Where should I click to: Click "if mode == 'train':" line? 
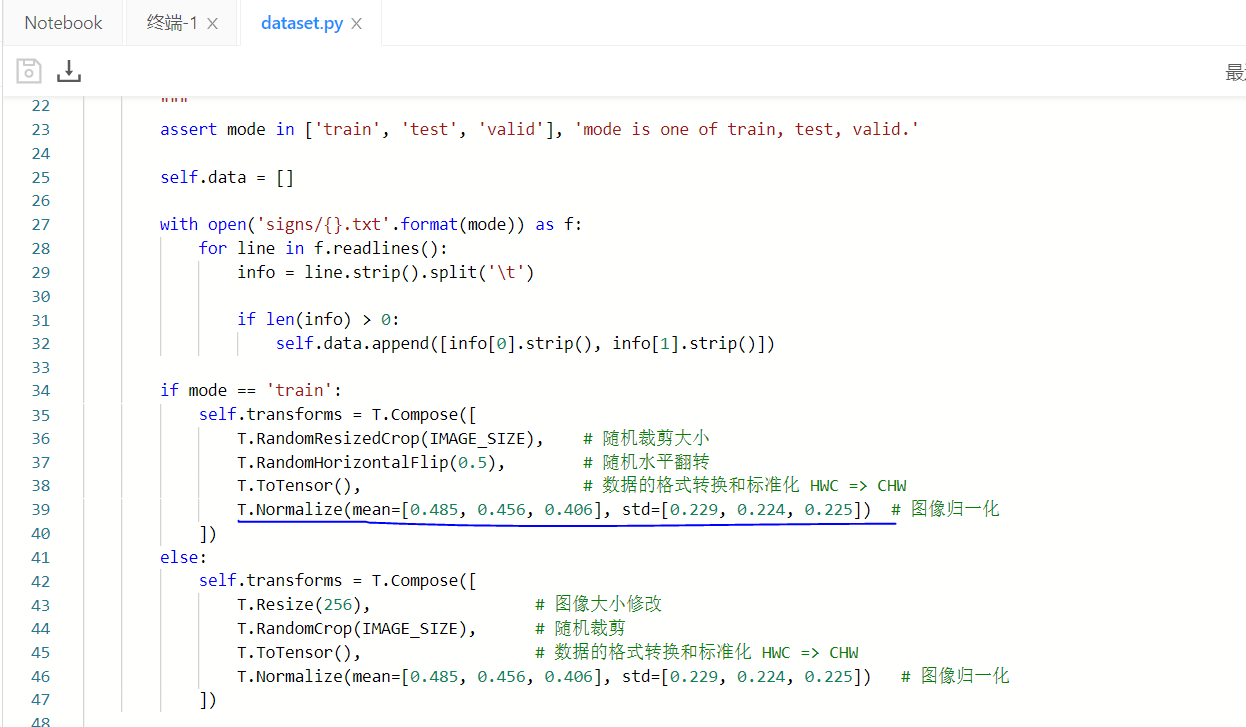click(x=251, y=390)
